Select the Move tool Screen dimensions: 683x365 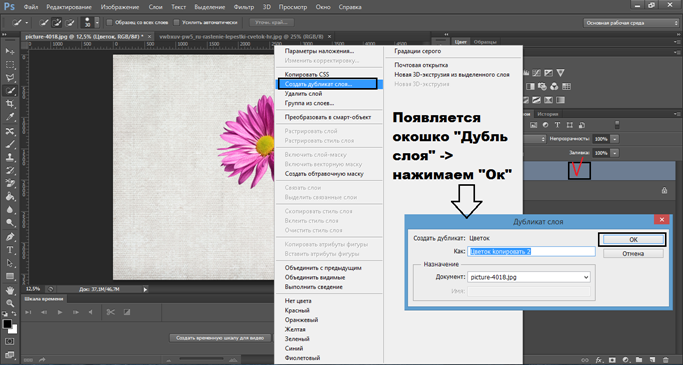[10, 51]
